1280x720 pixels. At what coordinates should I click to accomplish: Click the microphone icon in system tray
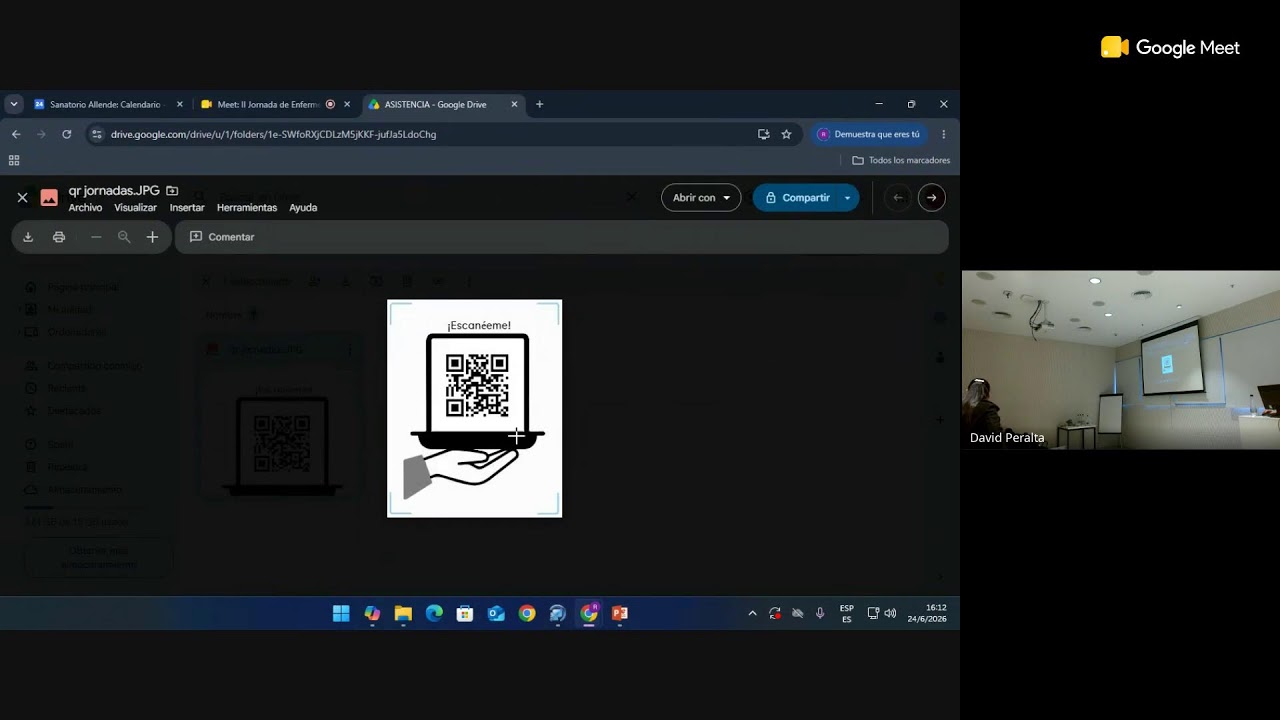point(820,614)
